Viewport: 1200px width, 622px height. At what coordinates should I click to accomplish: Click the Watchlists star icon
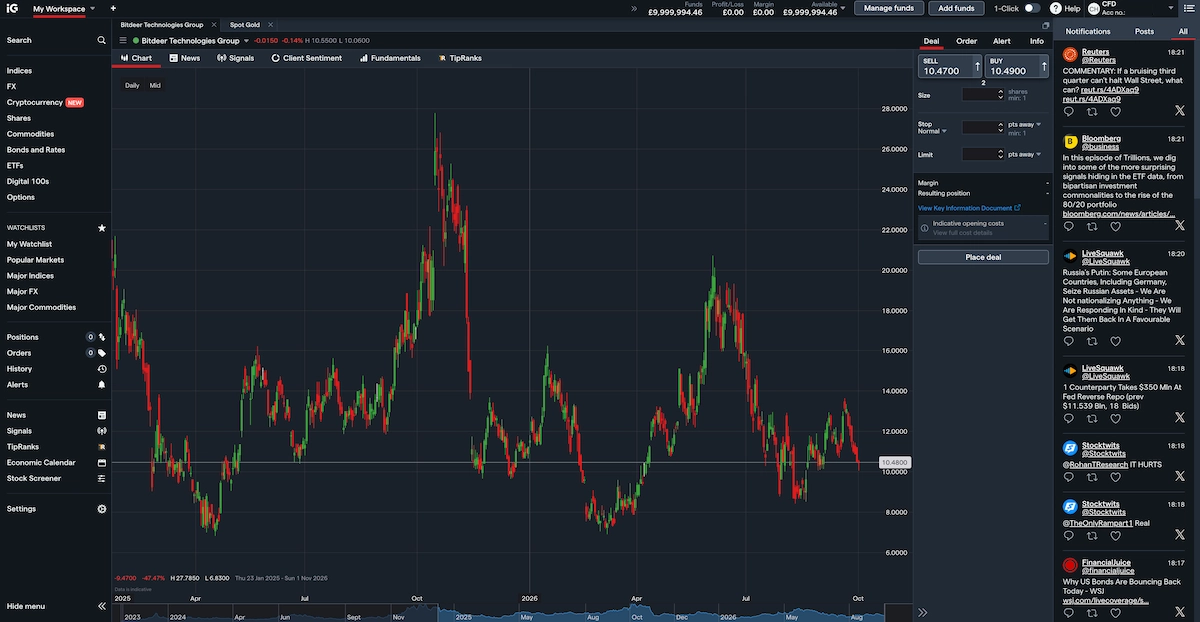pyautogui.click(x=102, y=228)
